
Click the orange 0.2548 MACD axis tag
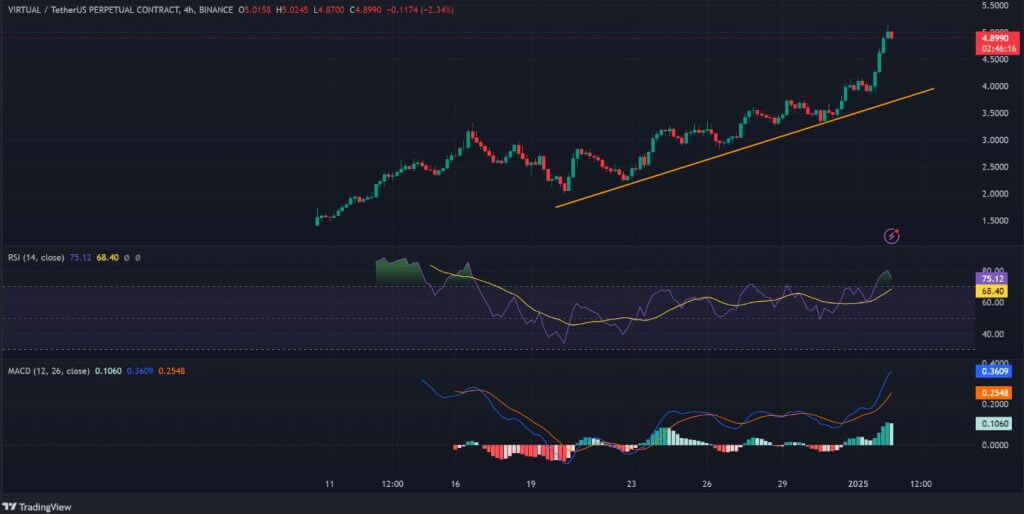click(993, 393)
